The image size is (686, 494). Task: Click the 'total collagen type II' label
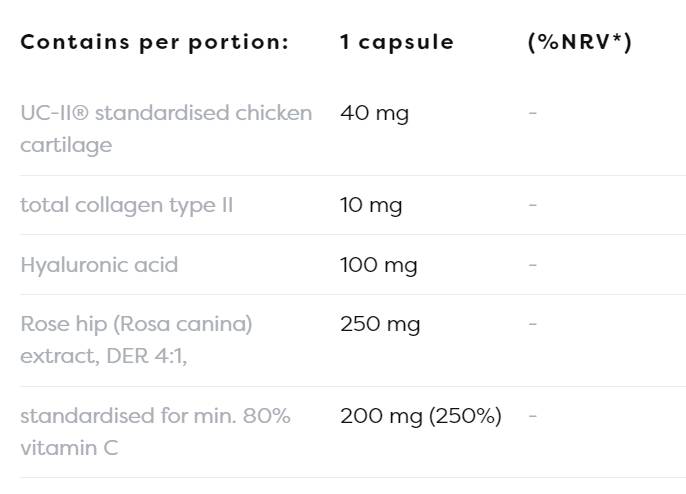point(126,205)
